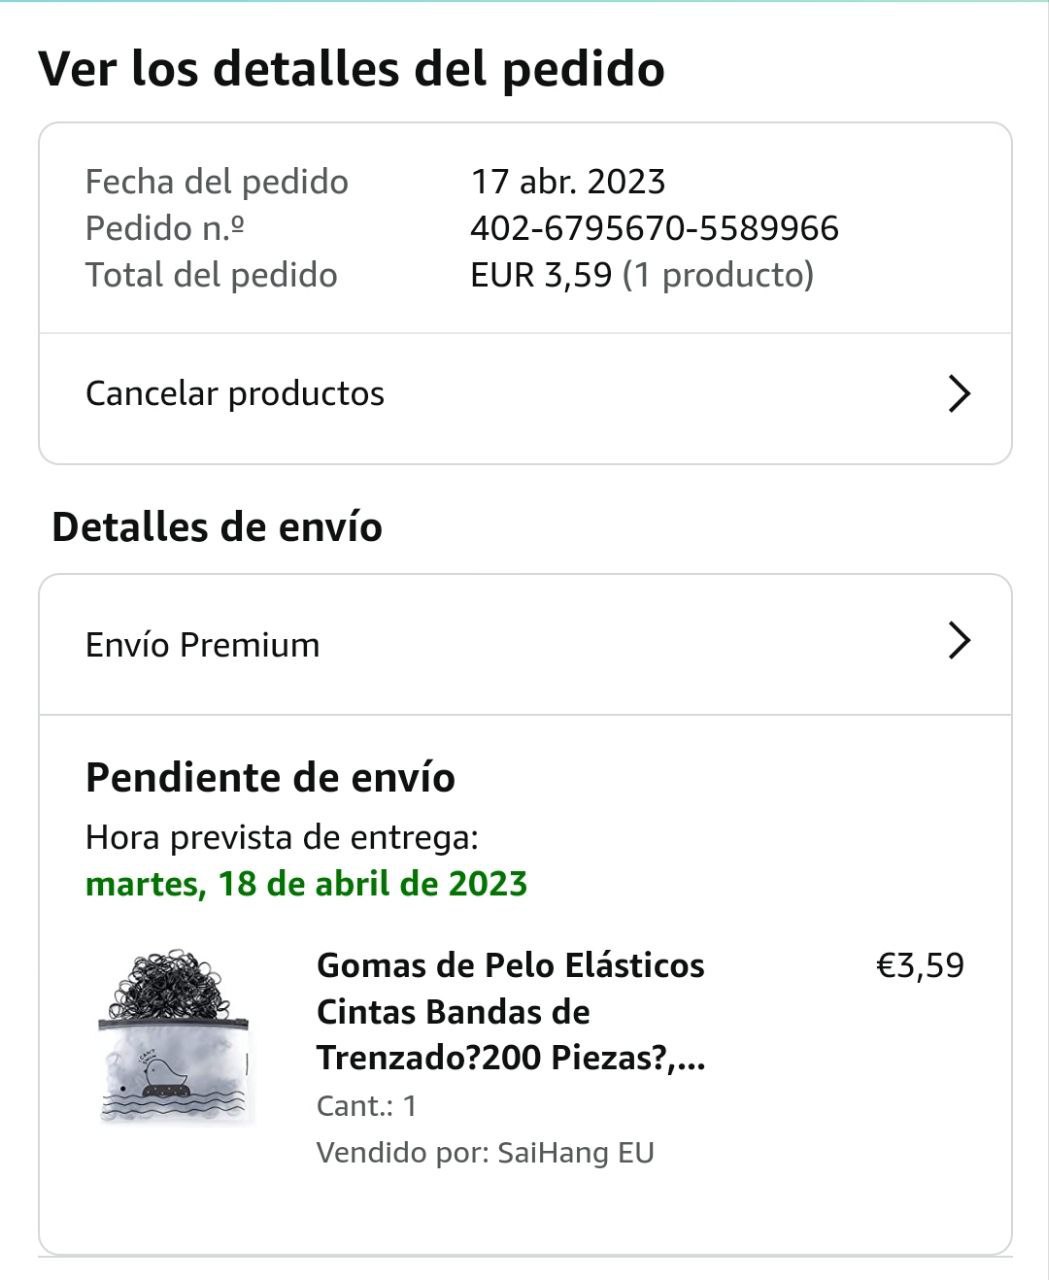This screenshot has width=1049, height=1280.
Task: Click the order total EUR 3,59
Action: click(541, 275)
